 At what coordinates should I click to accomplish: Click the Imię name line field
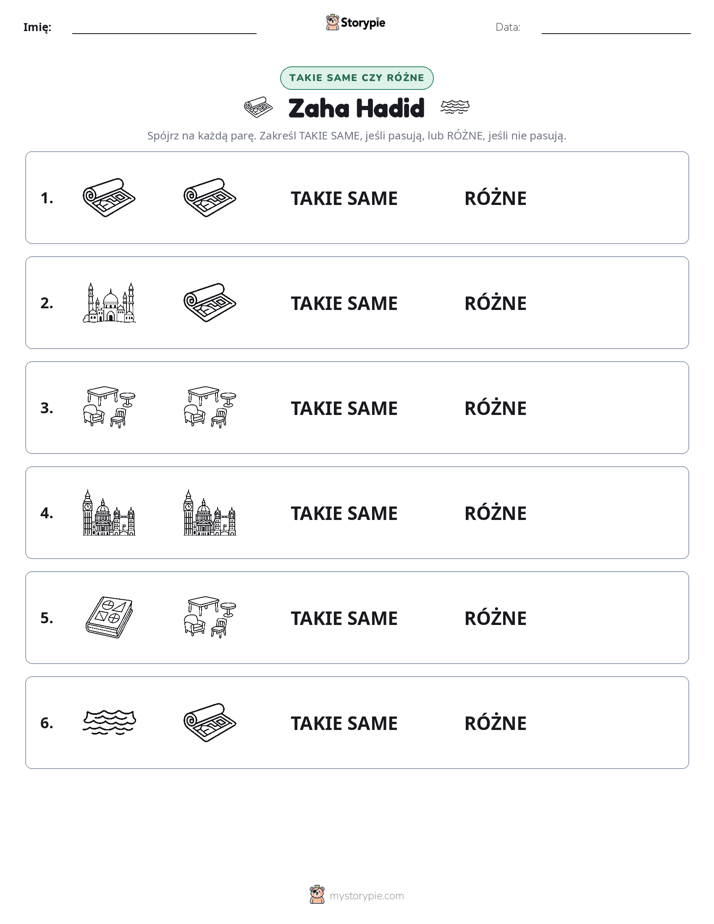pos(164,27)
